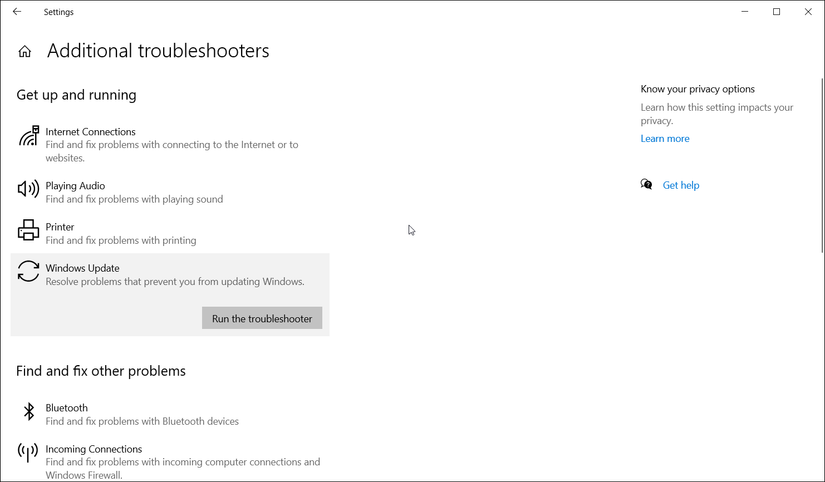Click the Windows Update refresh arrows icon
The width and height of the screenshot is (825, 482).
point(28,272)
